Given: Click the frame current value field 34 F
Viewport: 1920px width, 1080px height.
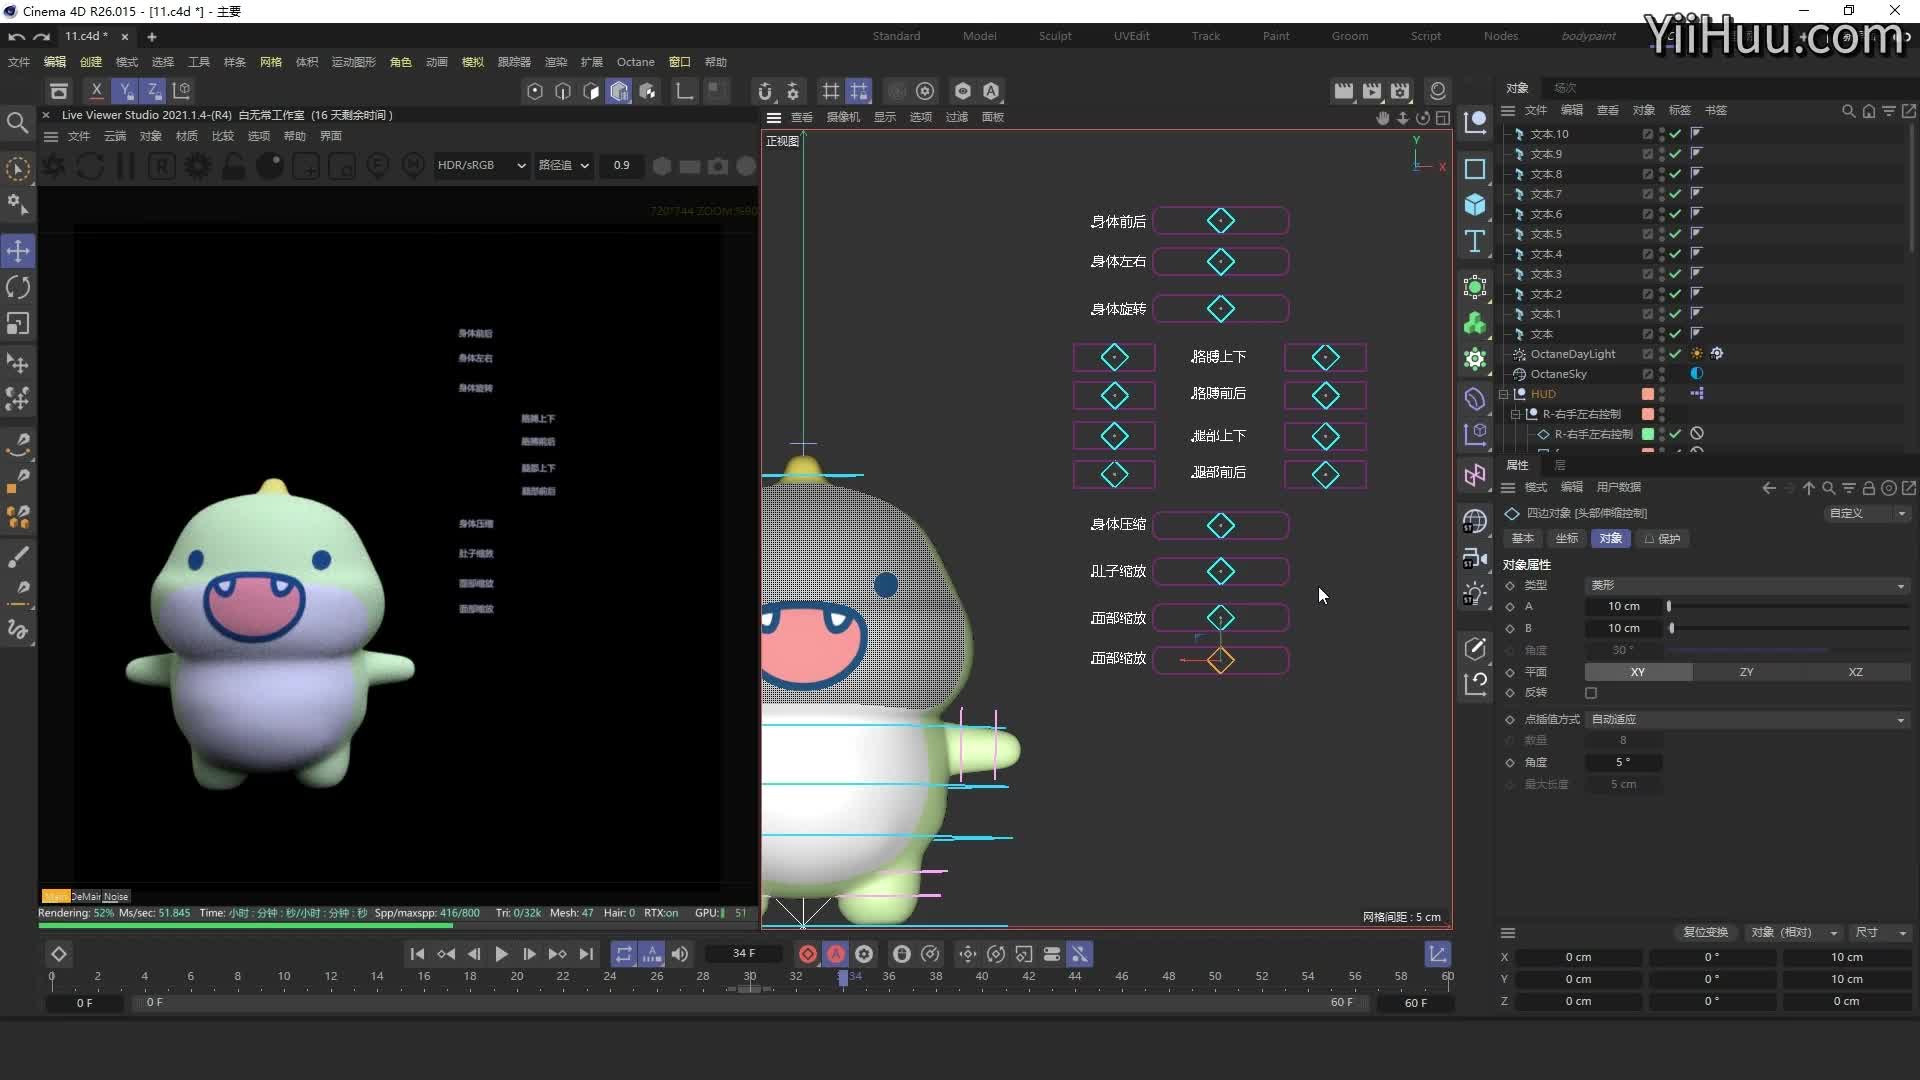Looking at the screenshot, I should tap(744, 953).
